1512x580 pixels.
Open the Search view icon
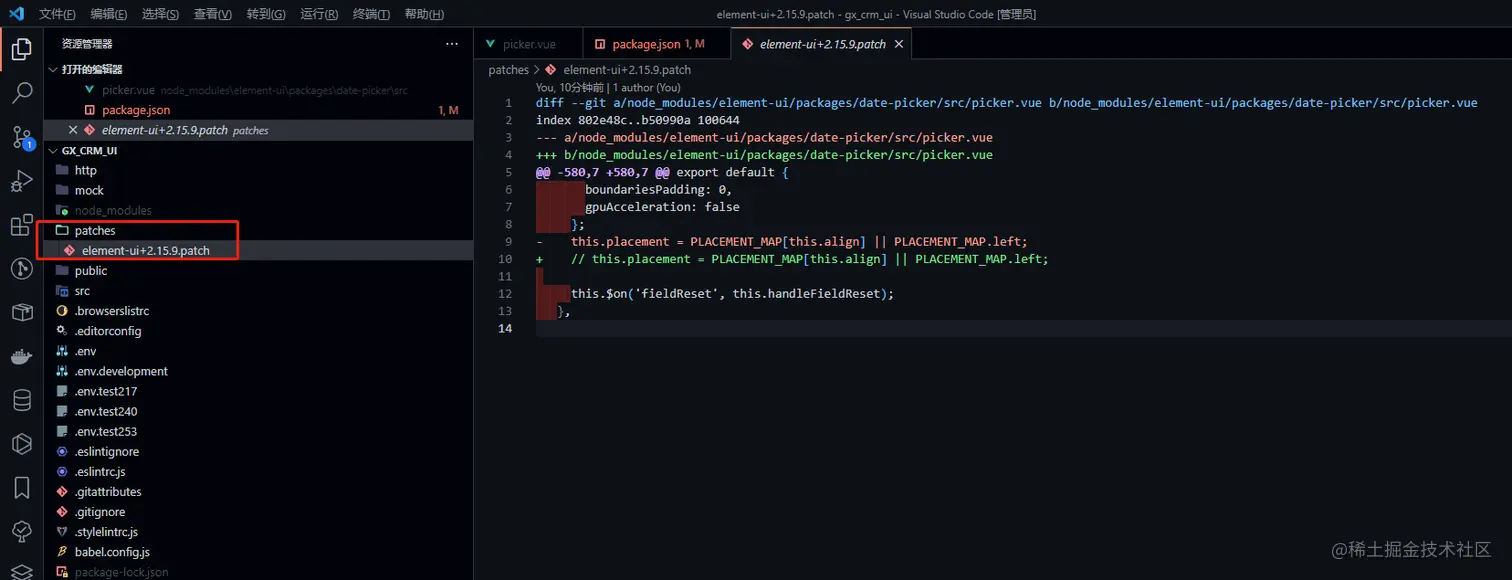[x=21, y=93]
